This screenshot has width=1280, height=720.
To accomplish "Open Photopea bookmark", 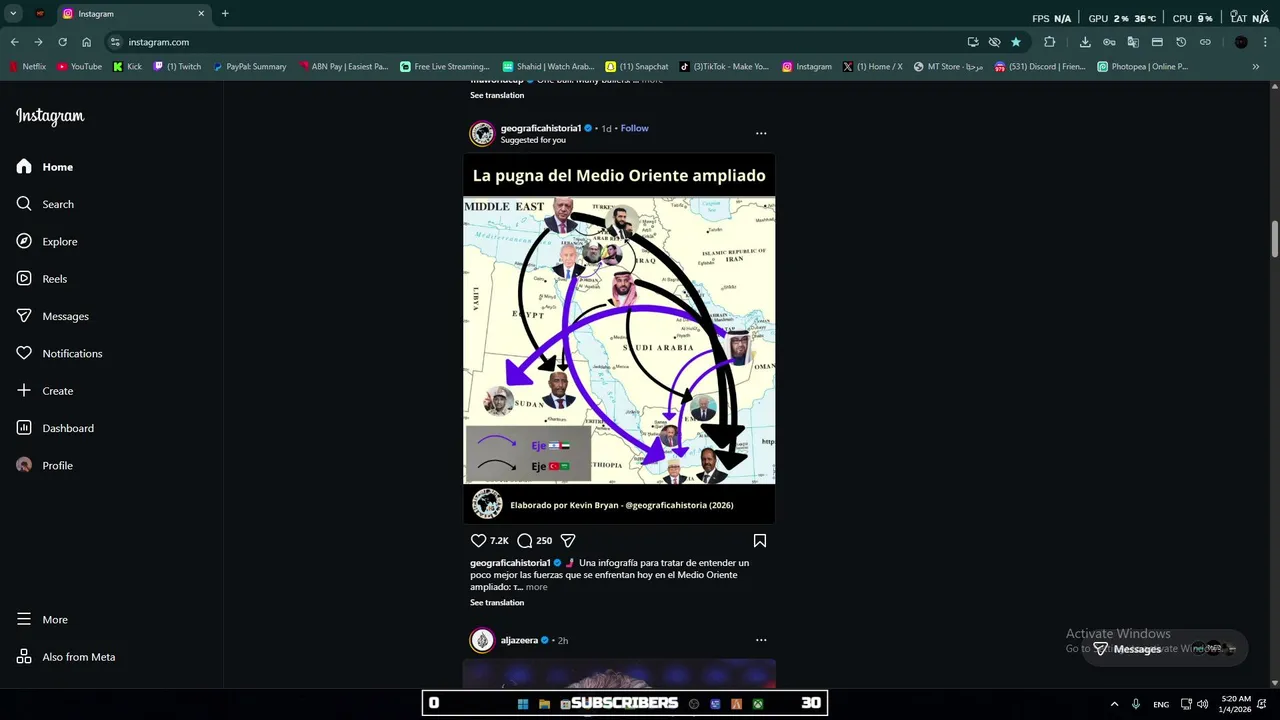I will [x=1142, y=67].
